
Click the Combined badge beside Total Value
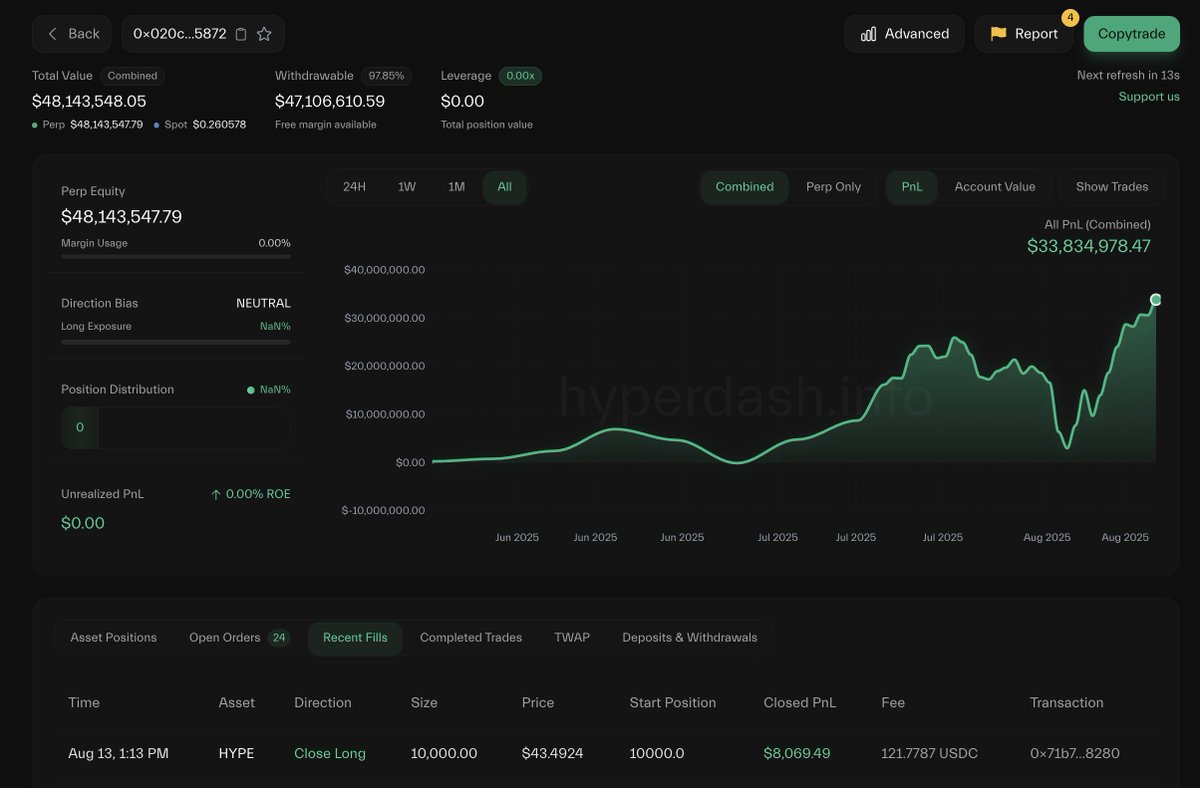point(132,76)
